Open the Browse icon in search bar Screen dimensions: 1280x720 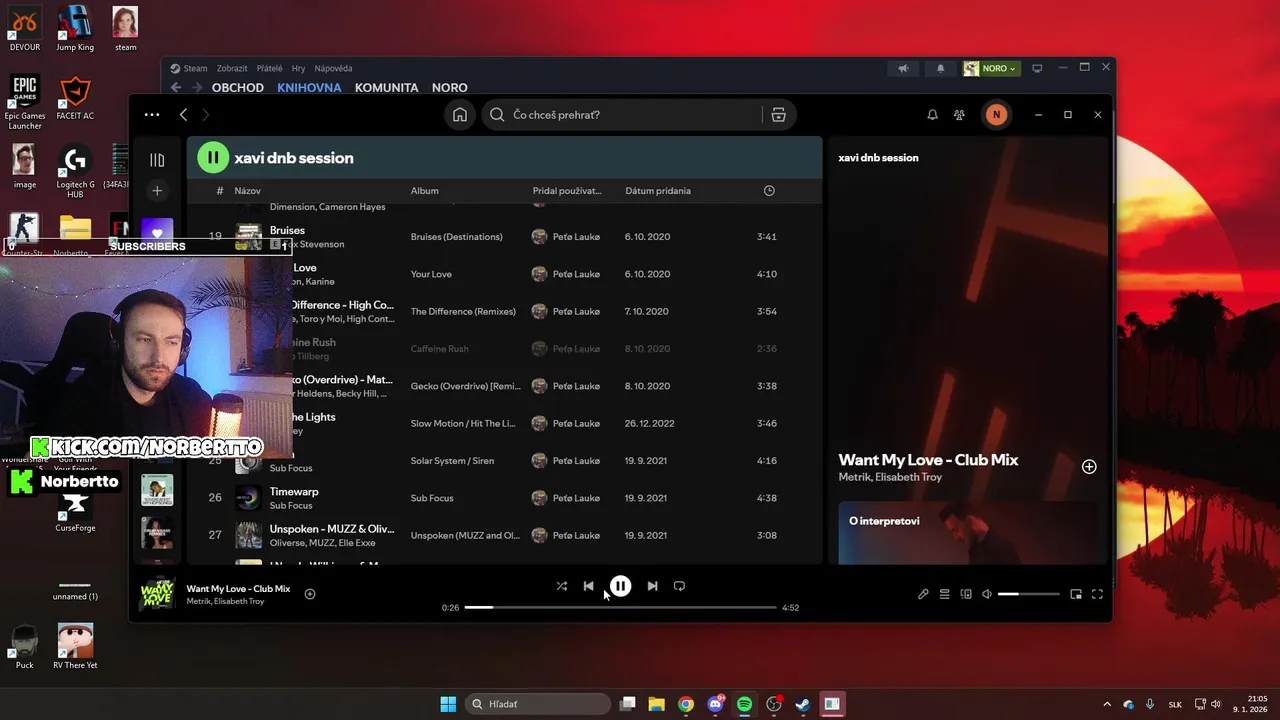pyautogui.click(x=778, y=115)
